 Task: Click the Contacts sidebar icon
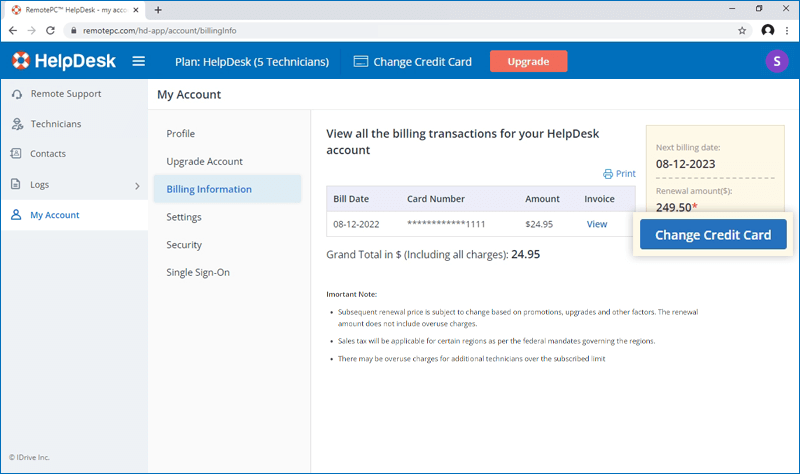coord(16,154)
